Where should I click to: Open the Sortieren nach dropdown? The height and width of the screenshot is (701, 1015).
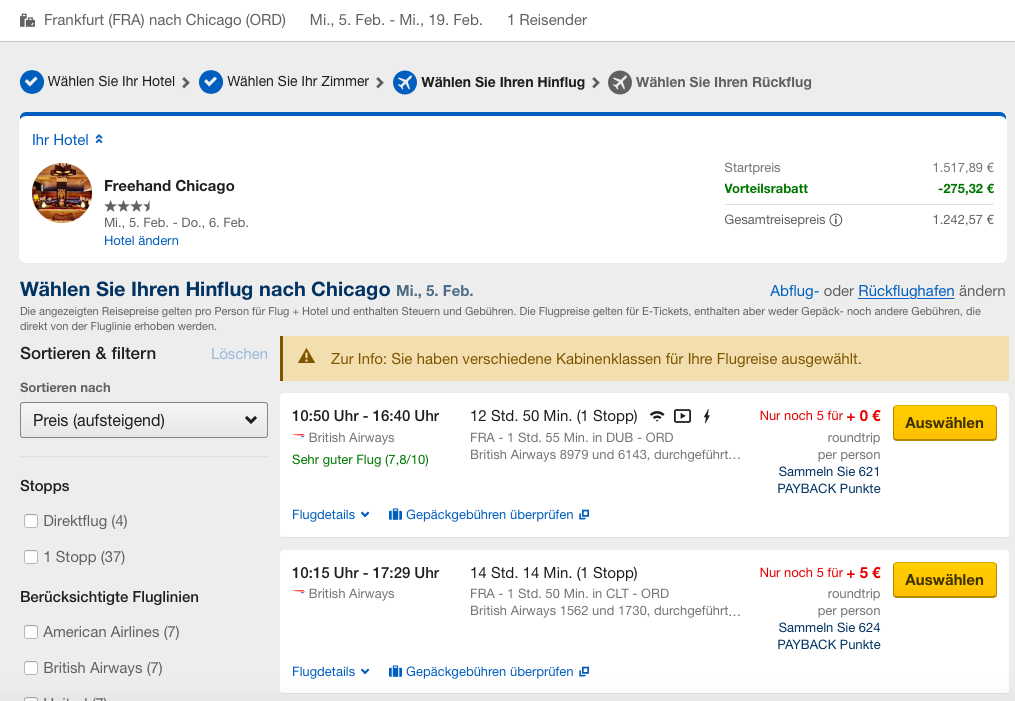(144, 420)
